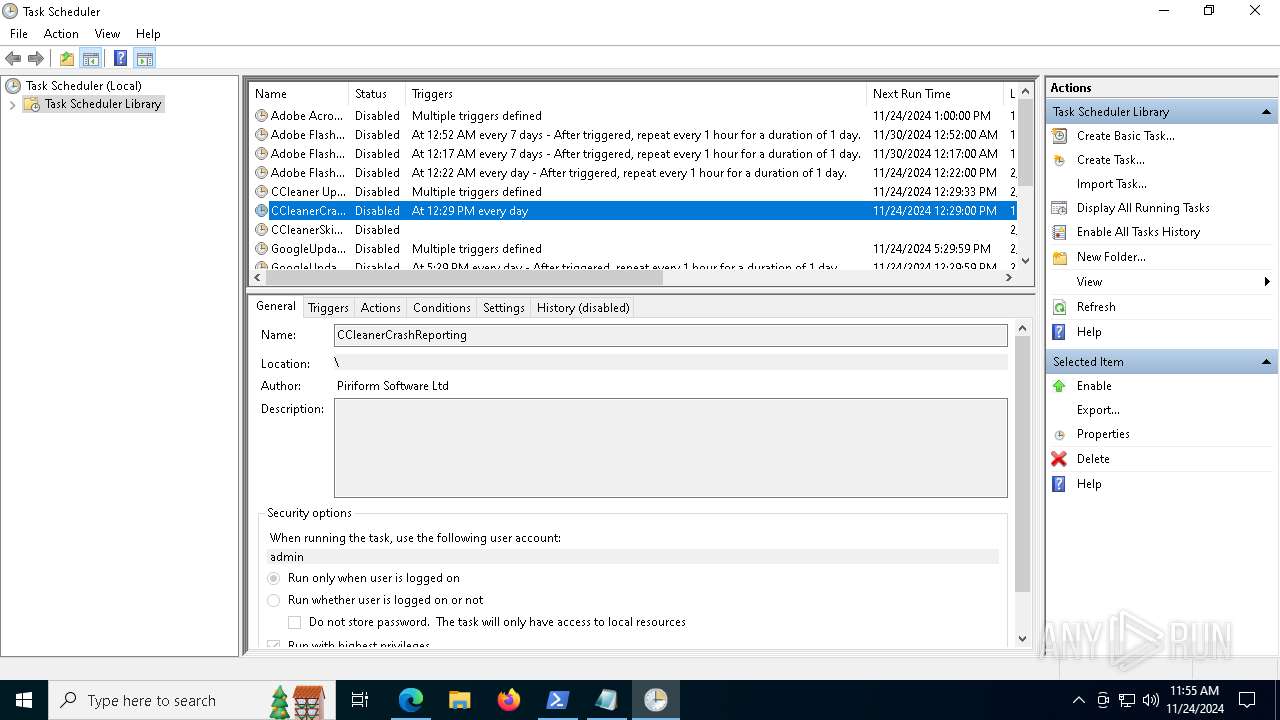Click the Import Task... action

pos(1111,184)
